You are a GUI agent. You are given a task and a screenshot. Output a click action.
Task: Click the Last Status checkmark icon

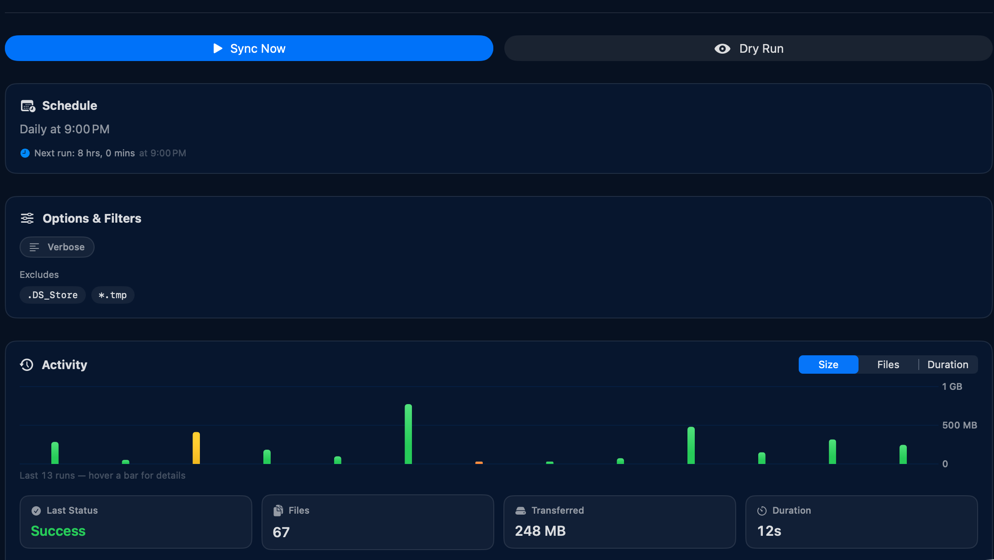point(36,511)
